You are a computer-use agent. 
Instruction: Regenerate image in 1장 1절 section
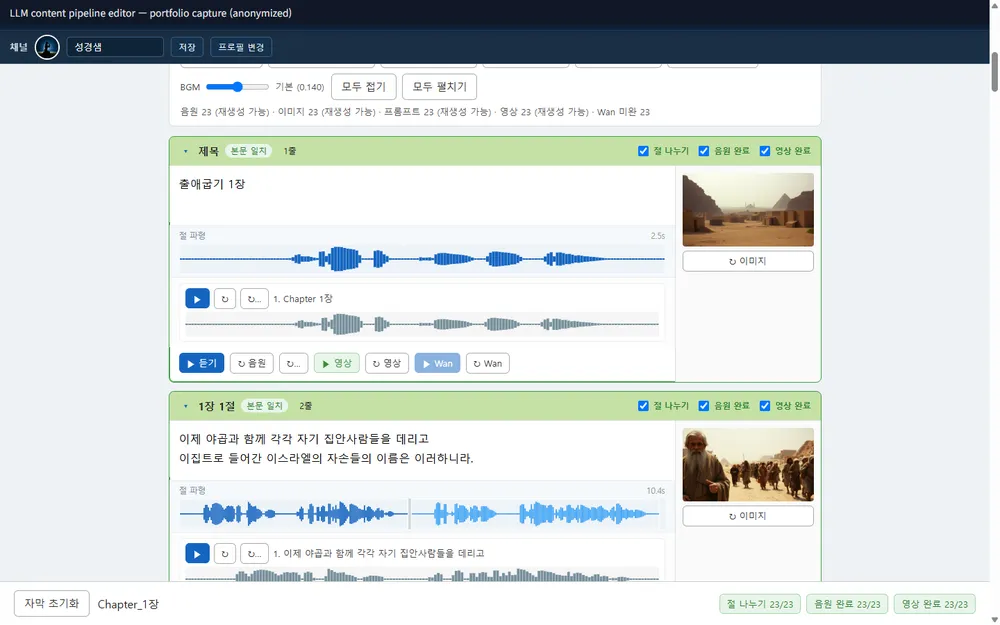tap(748, 516)
